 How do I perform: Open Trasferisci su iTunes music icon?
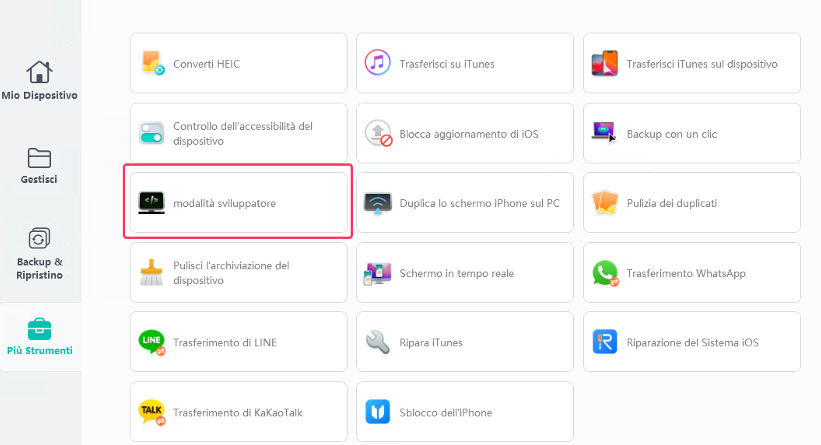click(x=378, y=64)
